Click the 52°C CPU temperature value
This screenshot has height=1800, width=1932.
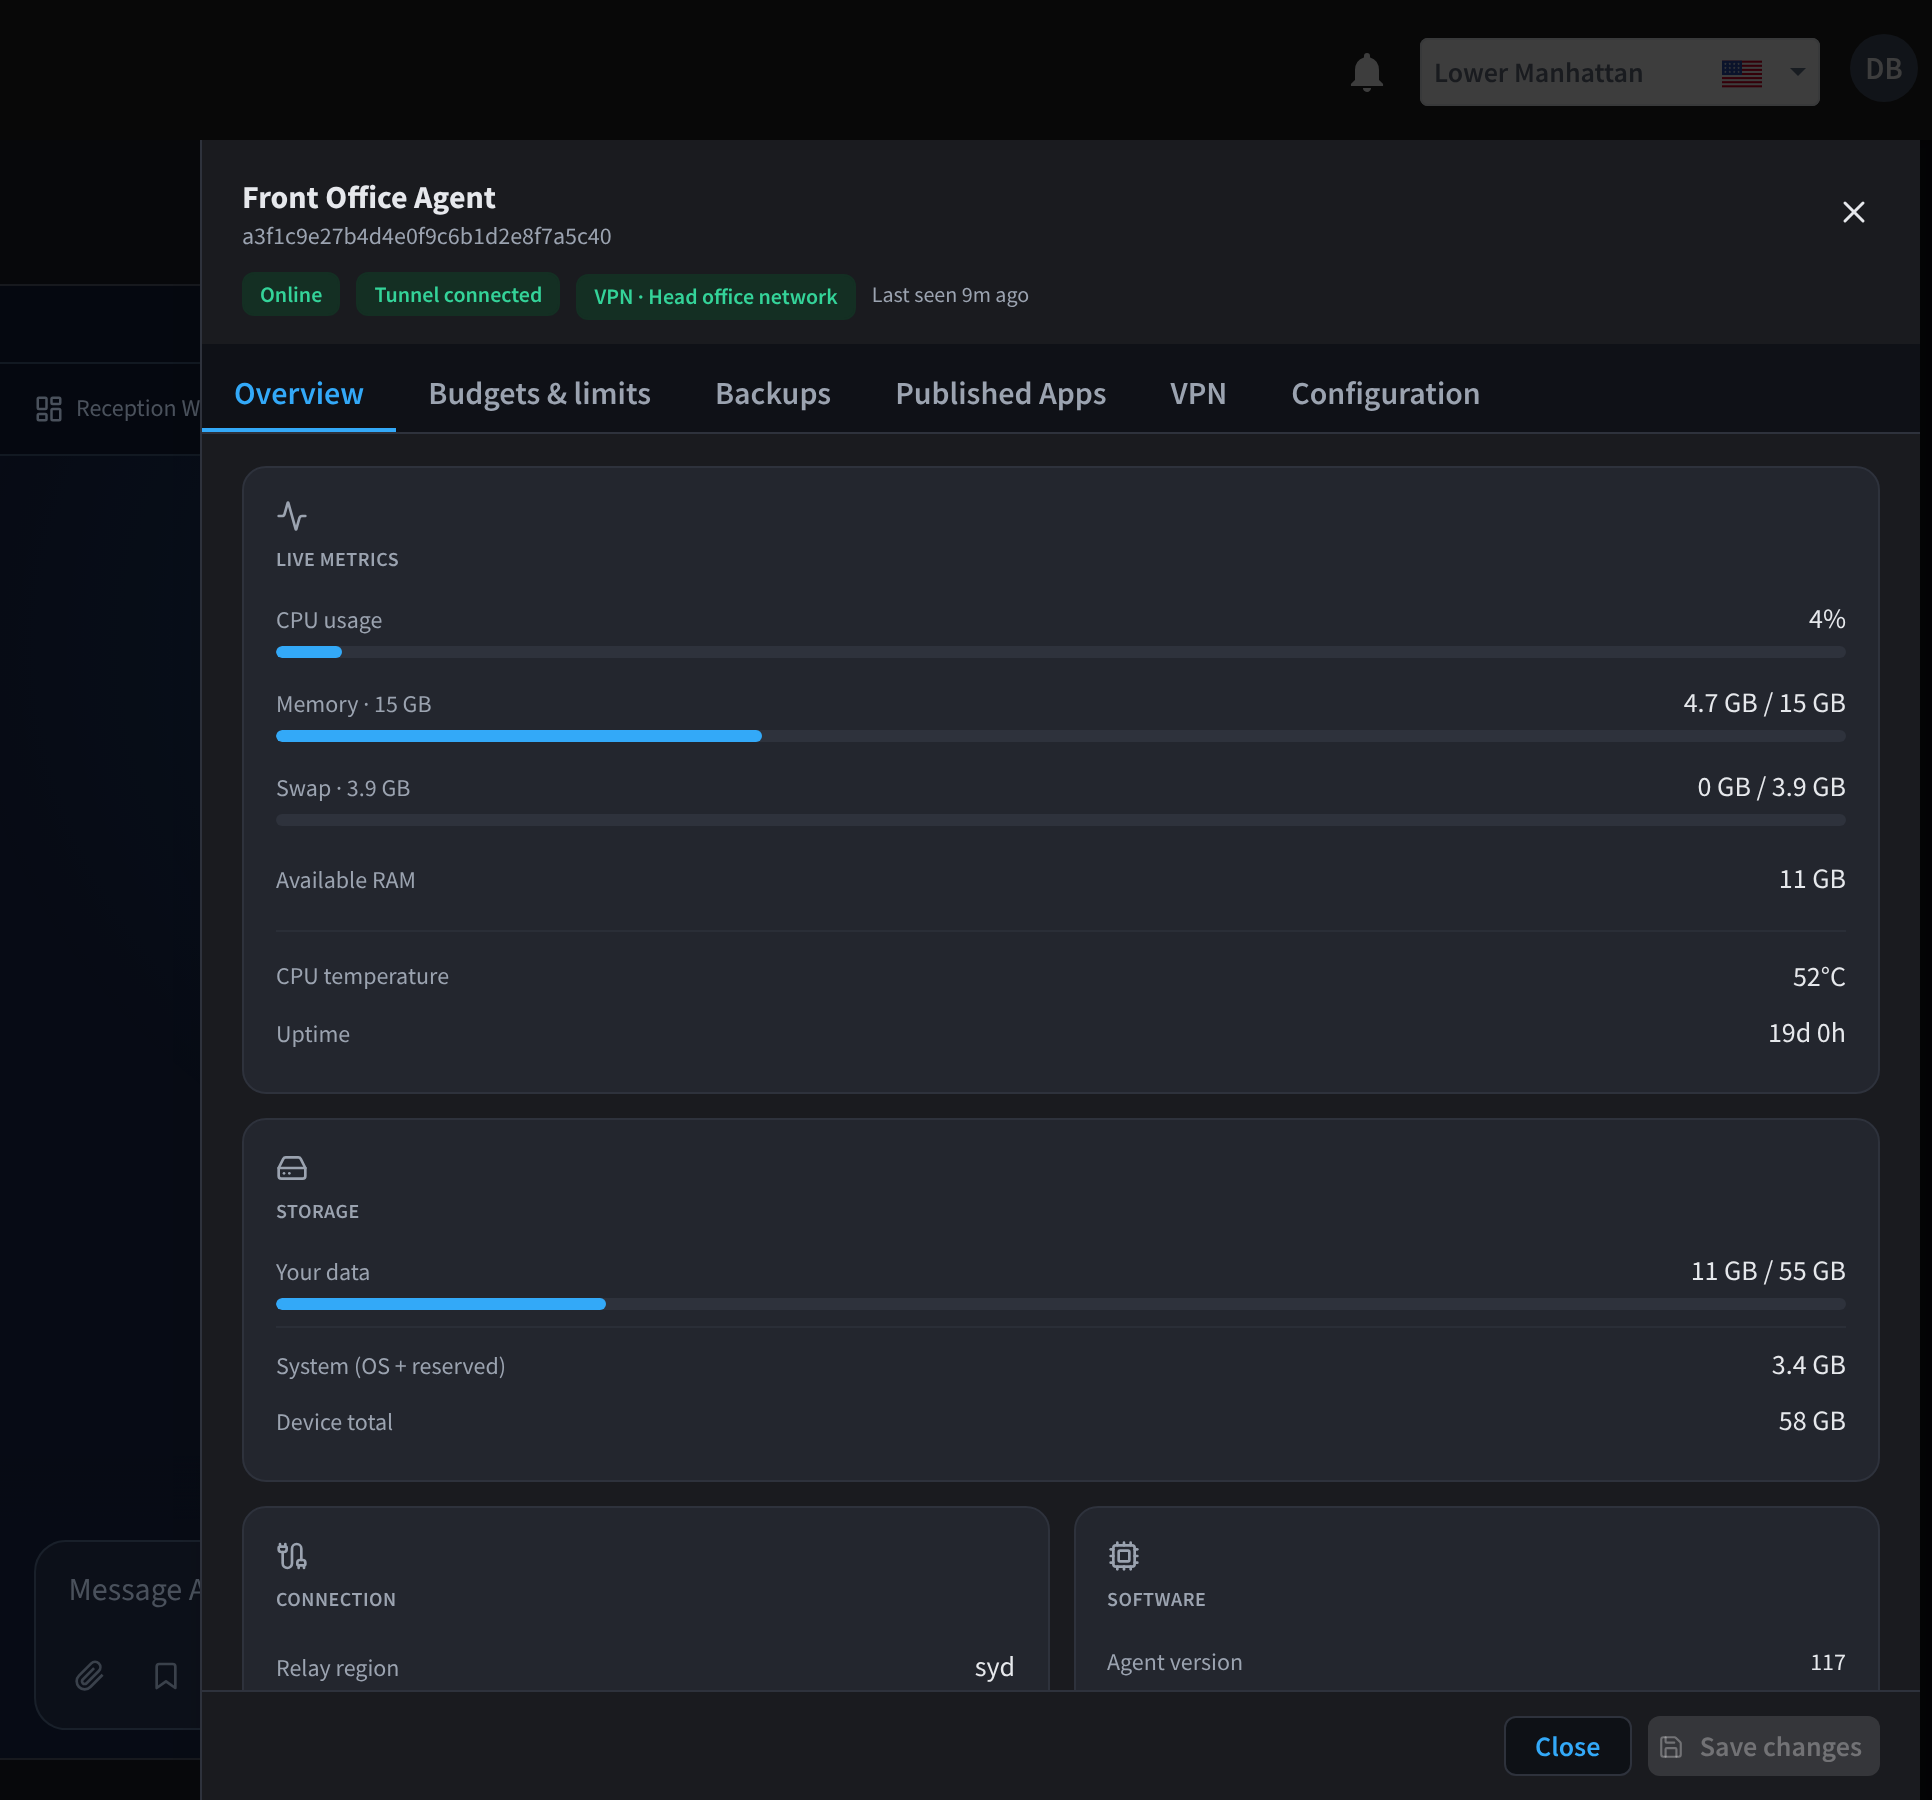[1818, 977]
